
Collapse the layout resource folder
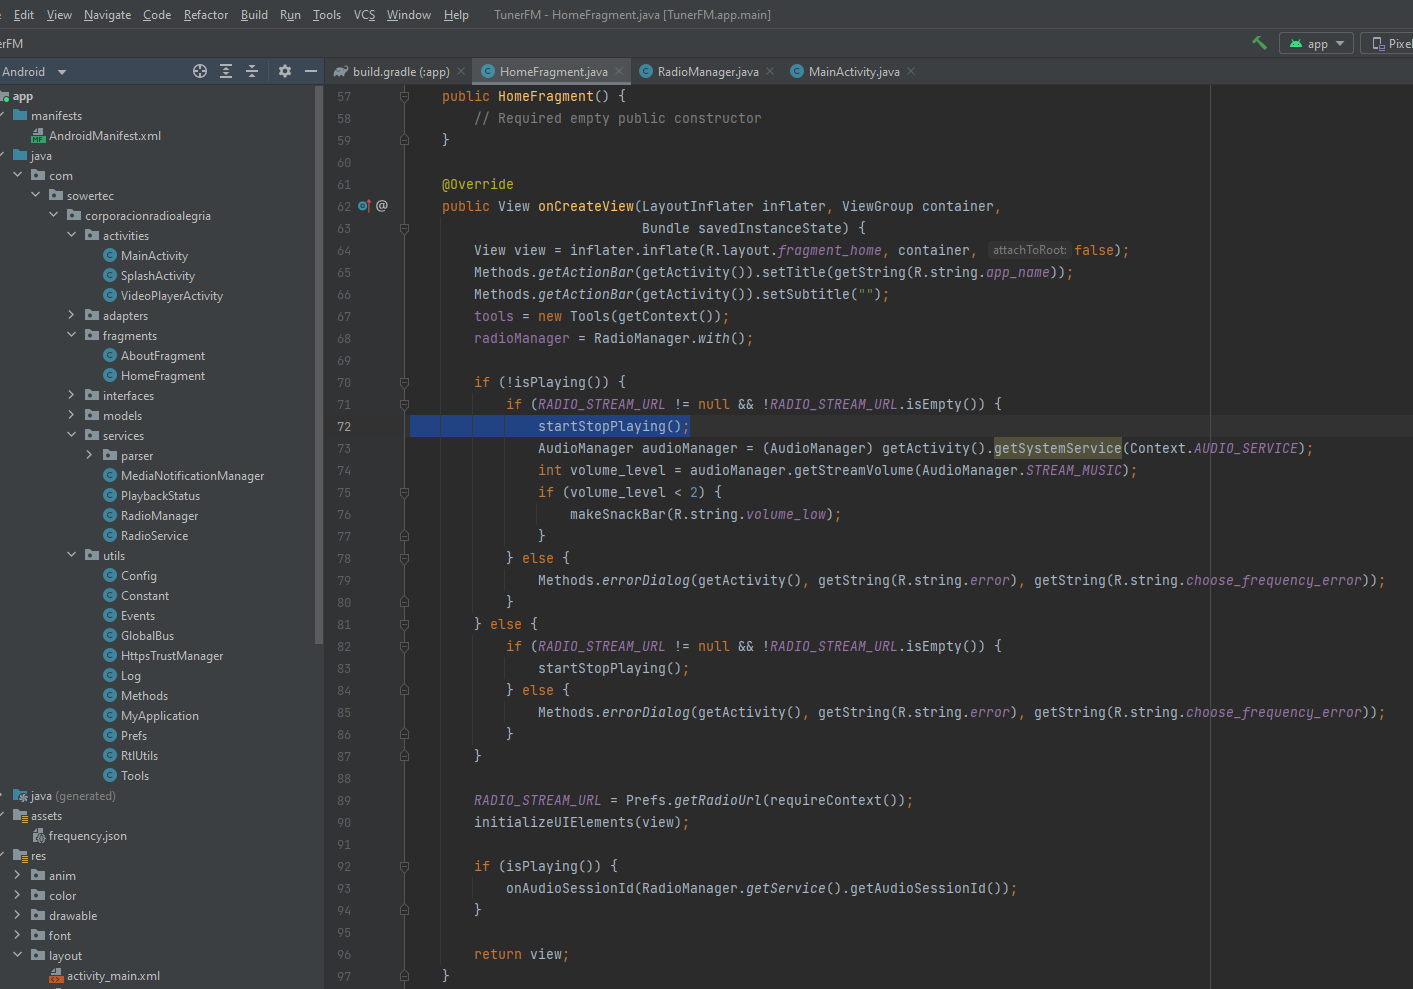[17, 955]
